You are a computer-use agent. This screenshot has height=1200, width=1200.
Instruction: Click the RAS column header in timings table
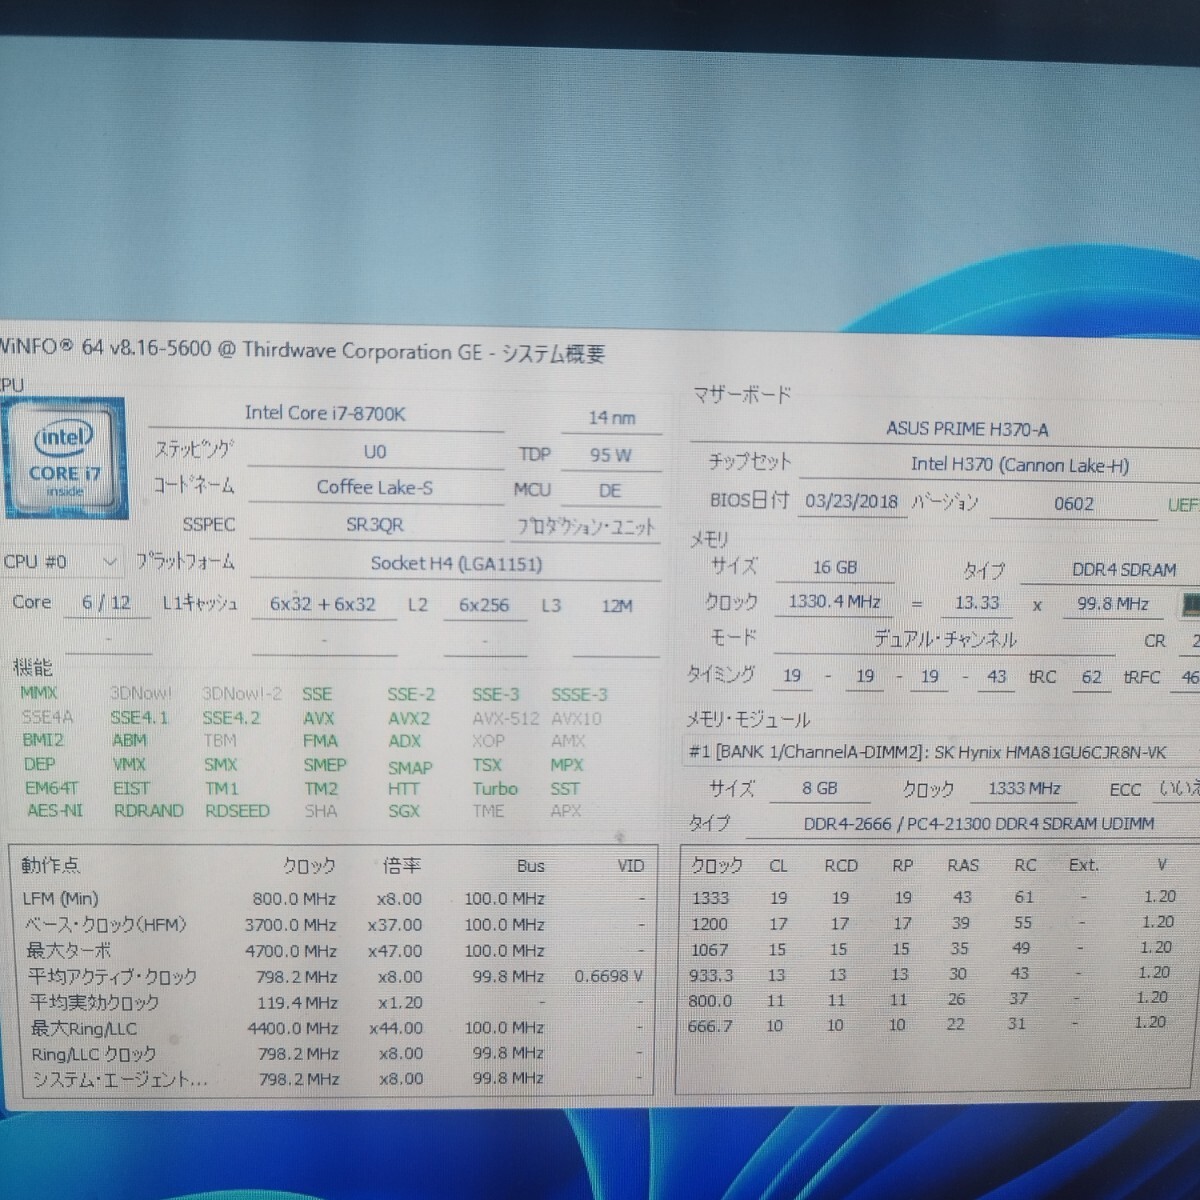(x=963, y=866)
